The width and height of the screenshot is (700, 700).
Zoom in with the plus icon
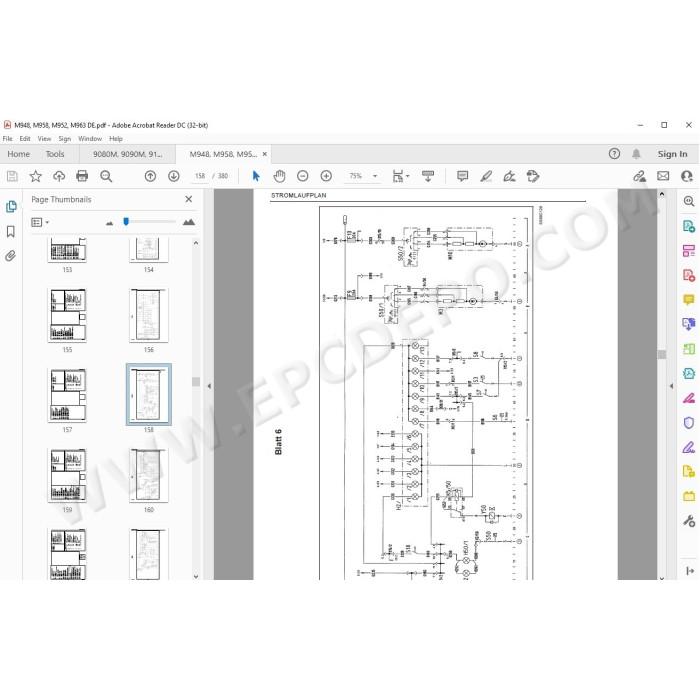pos(326,176)
